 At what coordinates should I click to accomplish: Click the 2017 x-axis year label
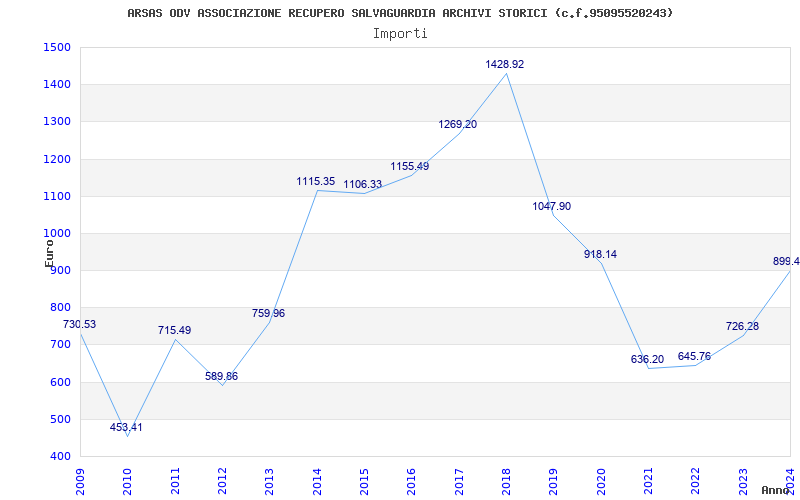pos(459,481)
